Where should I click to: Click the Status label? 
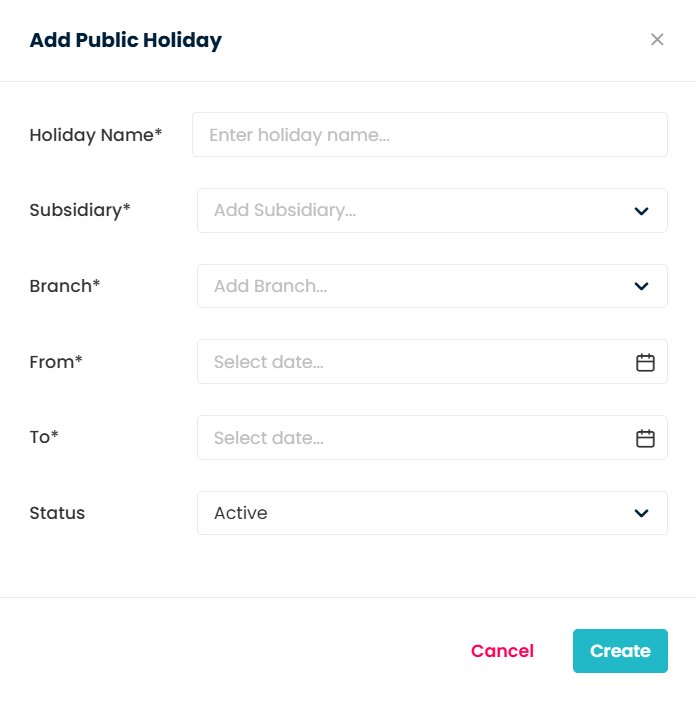(57, 513)
